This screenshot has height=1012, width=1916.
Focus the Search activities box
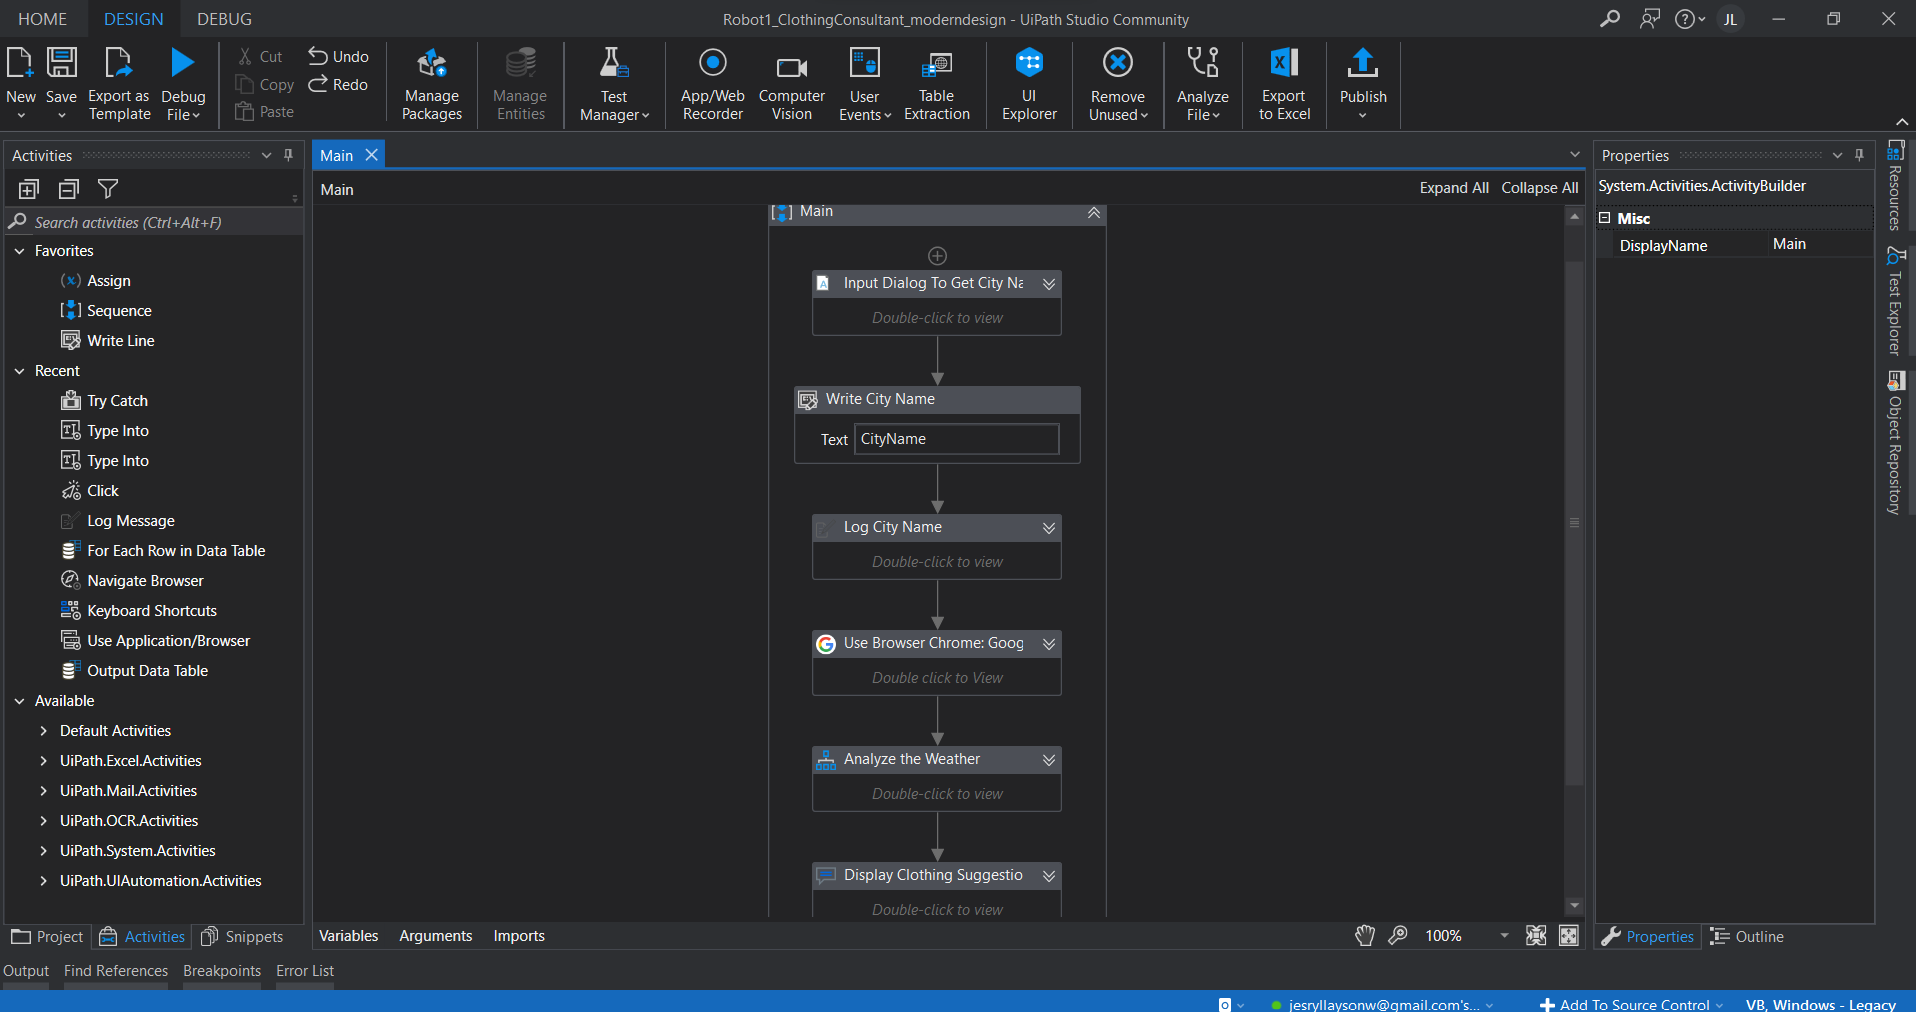[x=154, y=223]
